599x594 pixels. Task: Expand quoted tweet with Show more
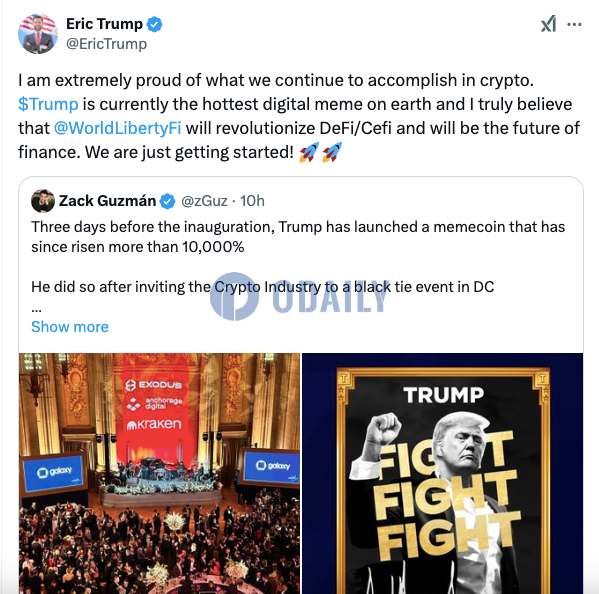click(70, 327)
